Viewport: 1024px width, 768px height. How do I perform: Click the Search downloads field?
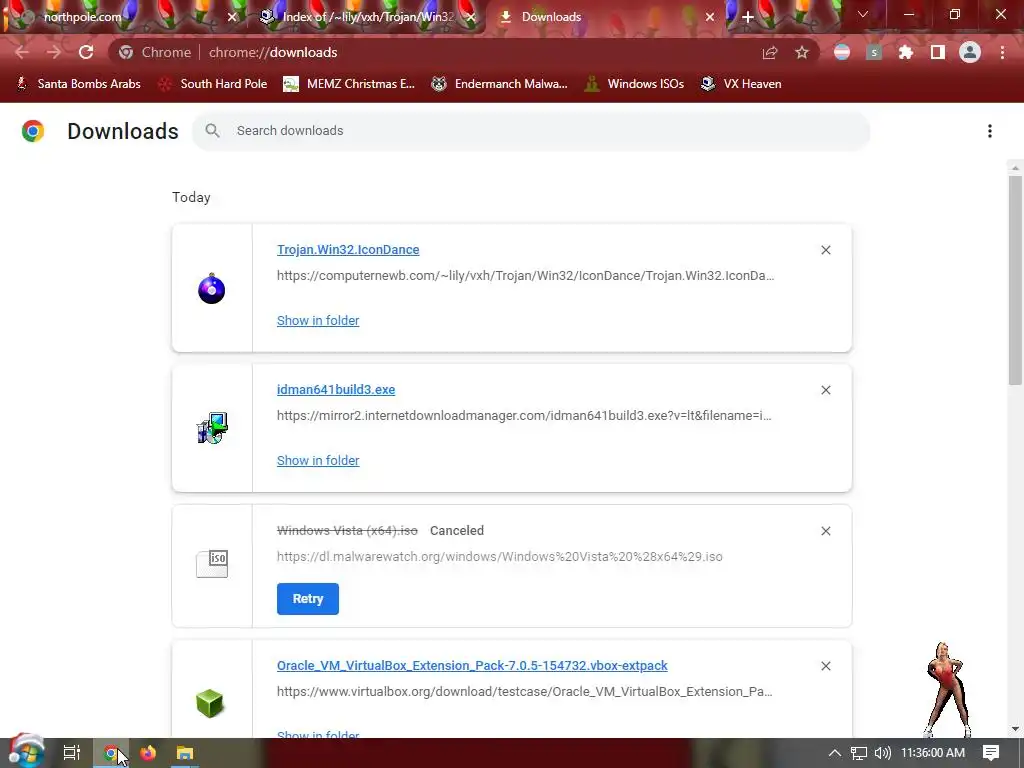tap(530, 131)
